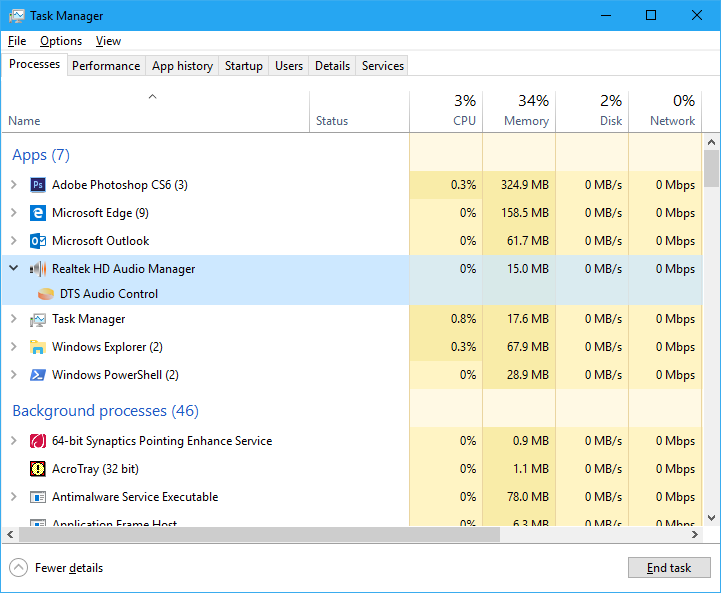Sort processes by Network column header
721x593 pixels.
pos(665,112)
